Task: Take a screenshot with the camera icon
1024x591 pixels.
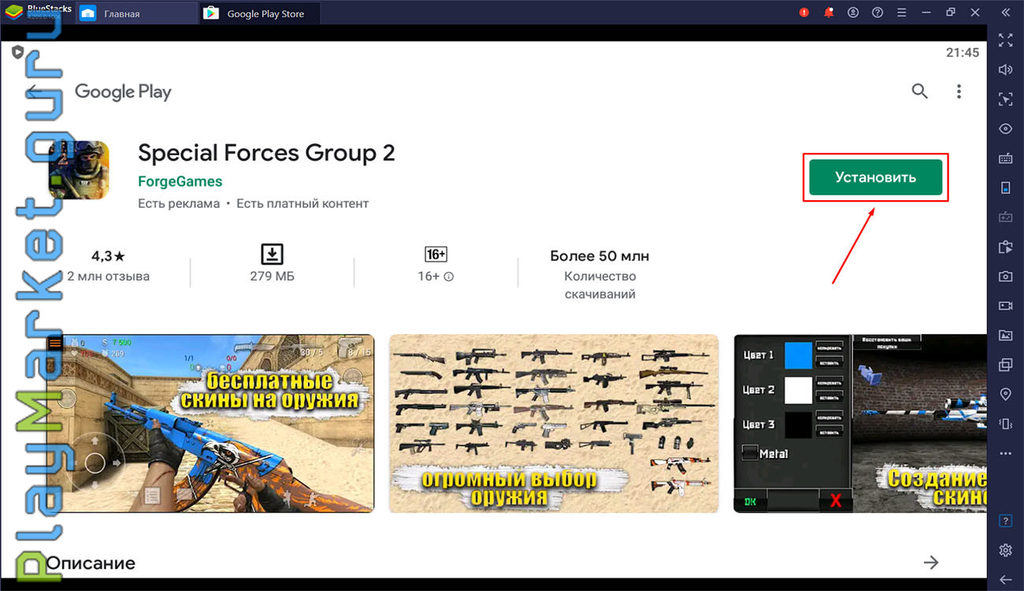Action: point(1006,276)
